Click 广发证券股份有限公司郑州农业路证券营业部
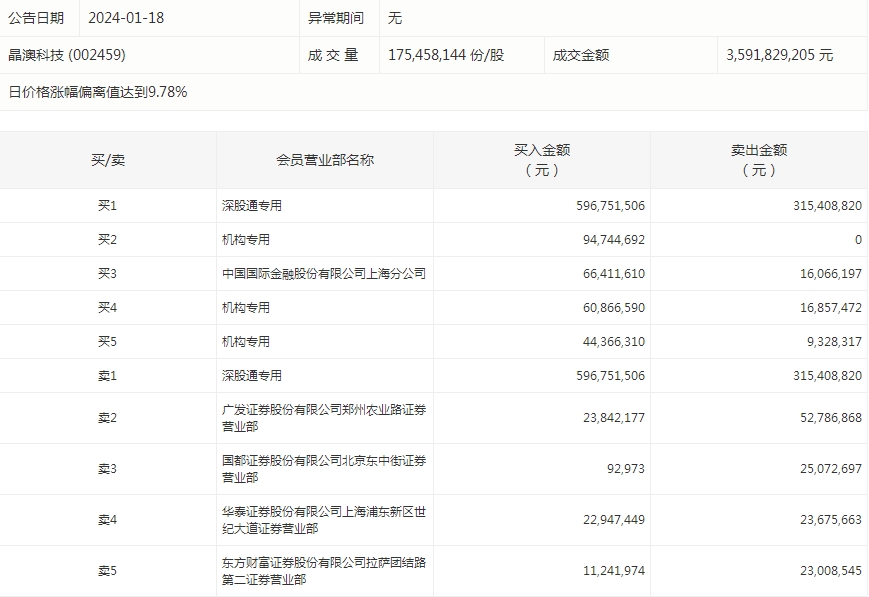This screenshot has width=869, height=597. point(324,418)
